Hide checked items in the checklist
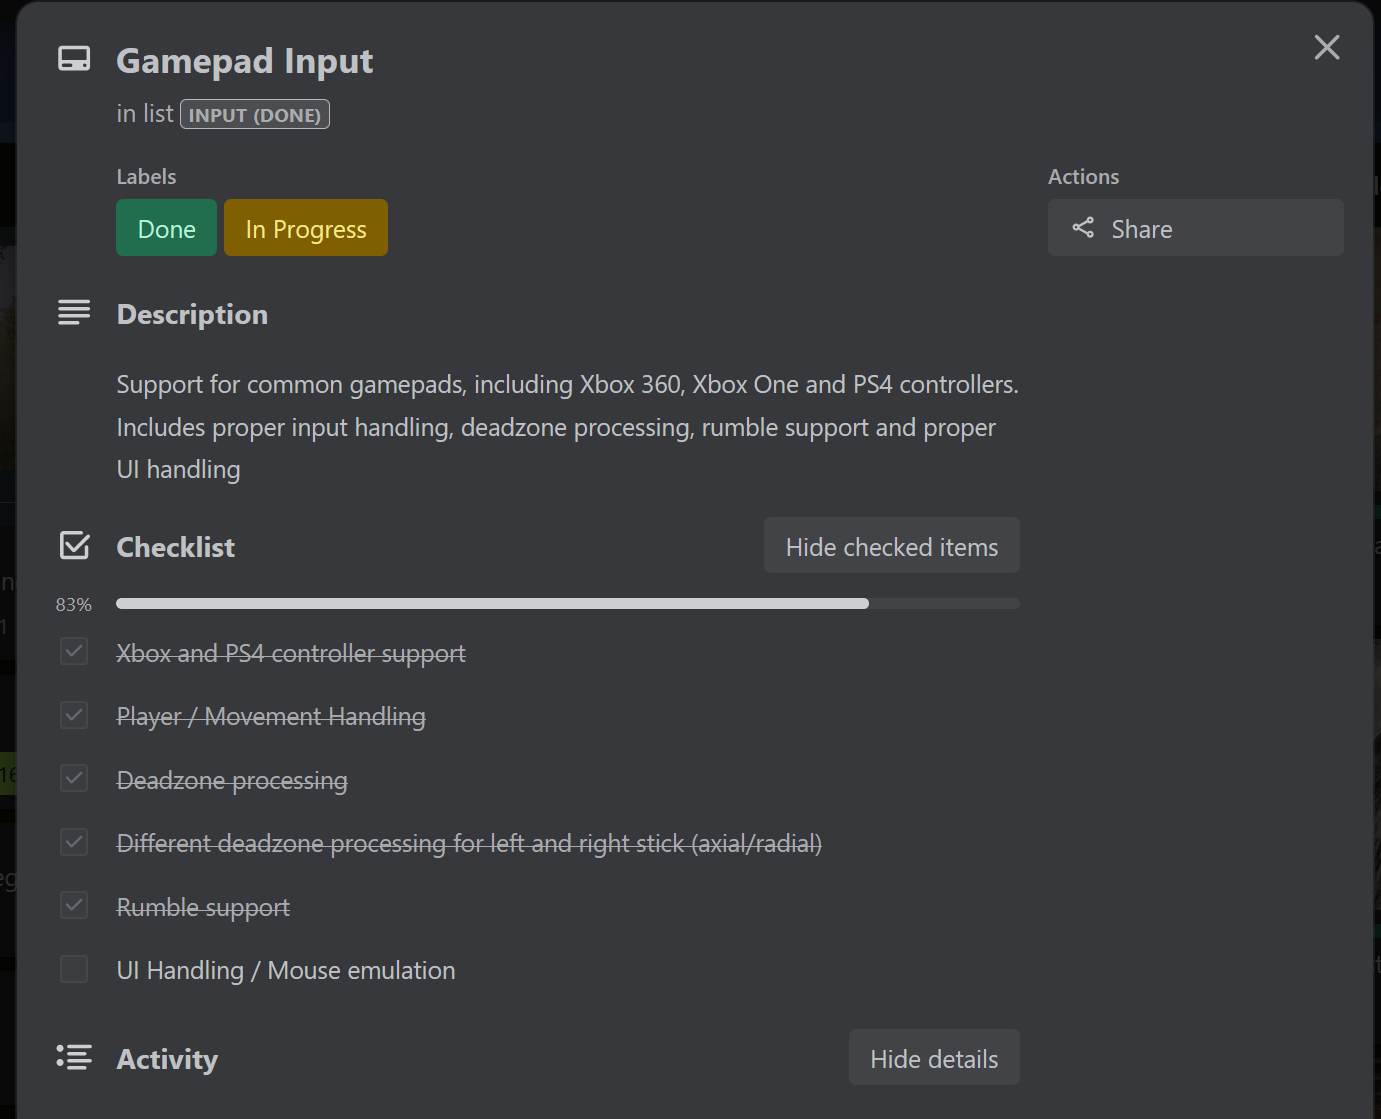The width and height of the screenshot is (1381, 1119). point(891,546)
